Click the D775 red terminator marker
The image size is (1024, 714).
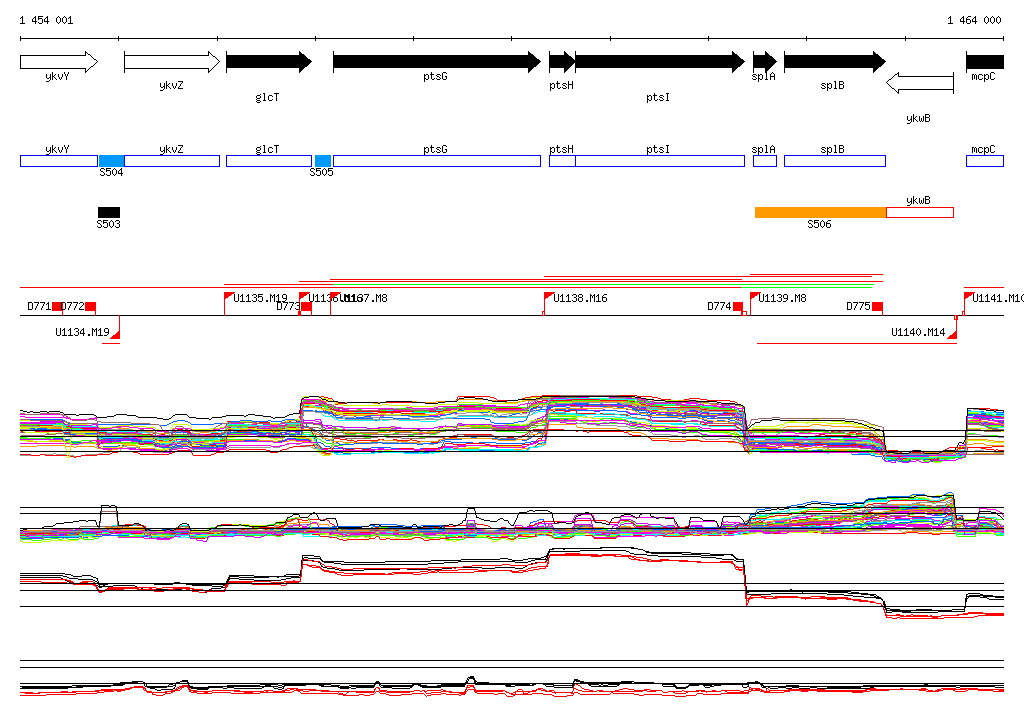click(x=877, y=306)
